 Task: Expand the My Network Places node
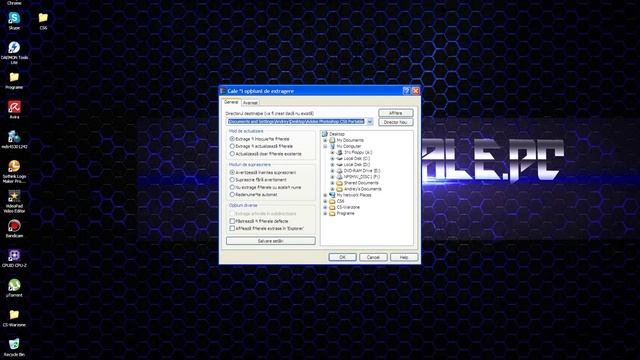pos(325,195)
